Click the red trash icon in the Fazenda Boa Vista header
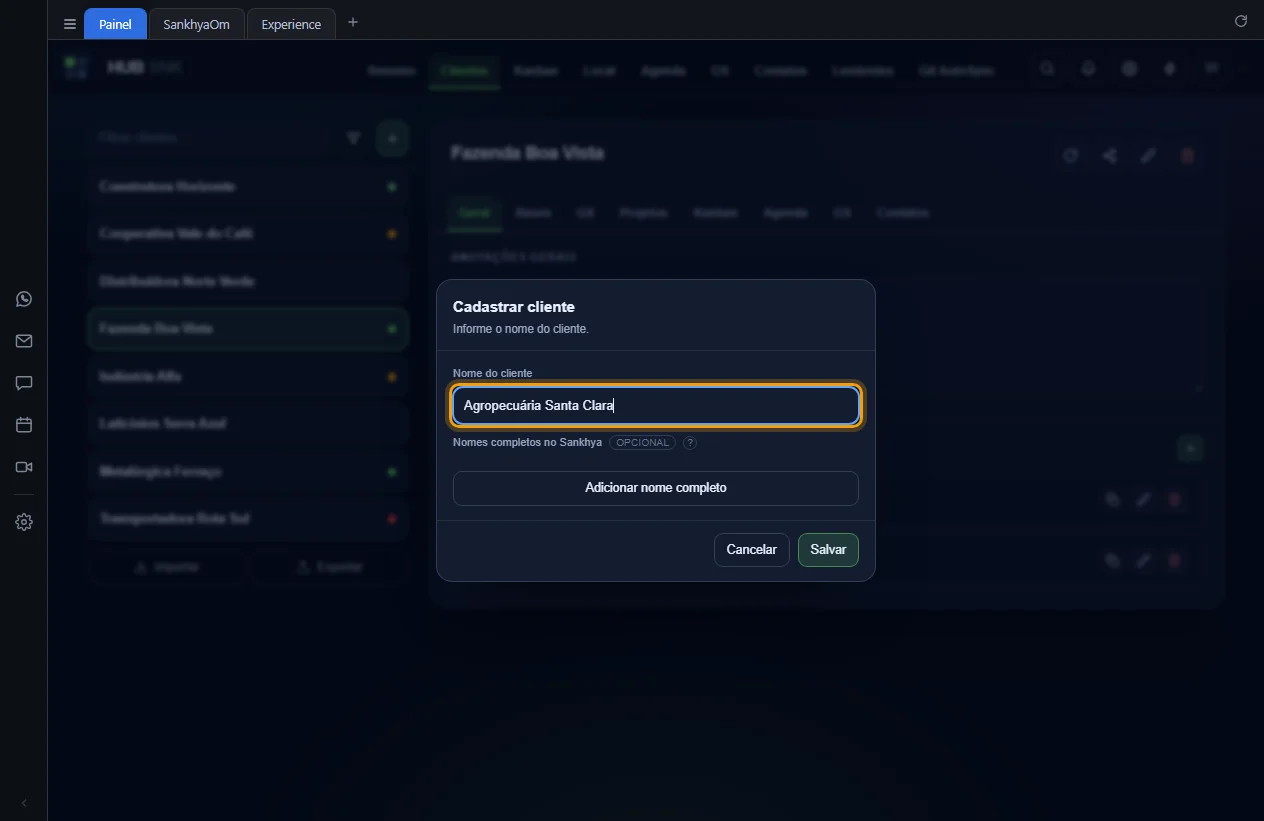This screenshot has width=1264, height=821. click(1188, 155)
